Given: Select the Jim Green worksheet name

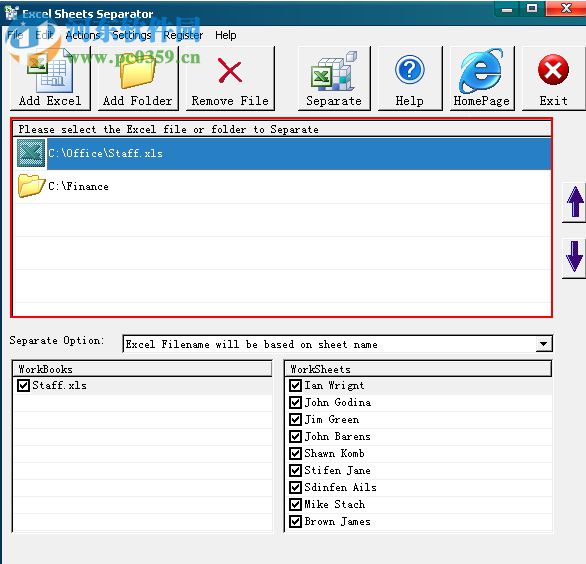Looking at the screenshot, I should tap(332, 419).
